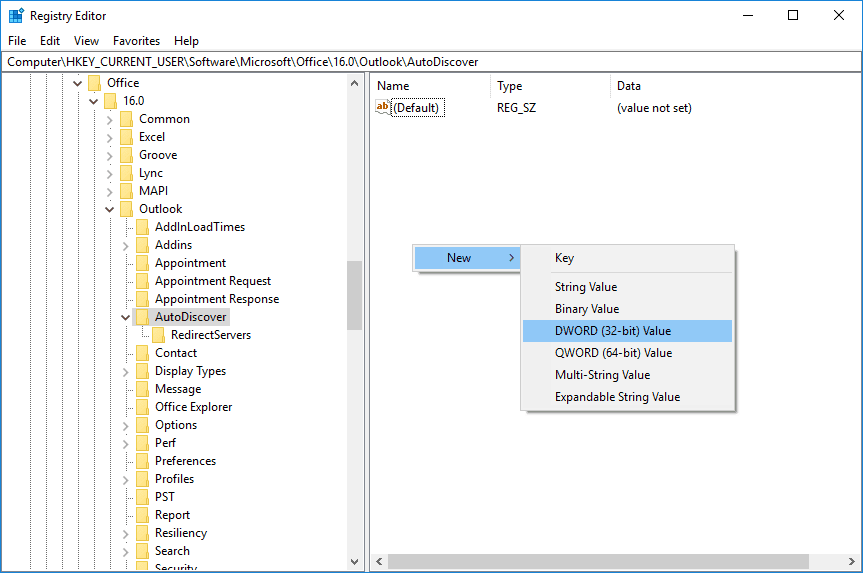The image size is (863, 573).
Task: Click the MAPI folder icon
Action: click(126, 191)
